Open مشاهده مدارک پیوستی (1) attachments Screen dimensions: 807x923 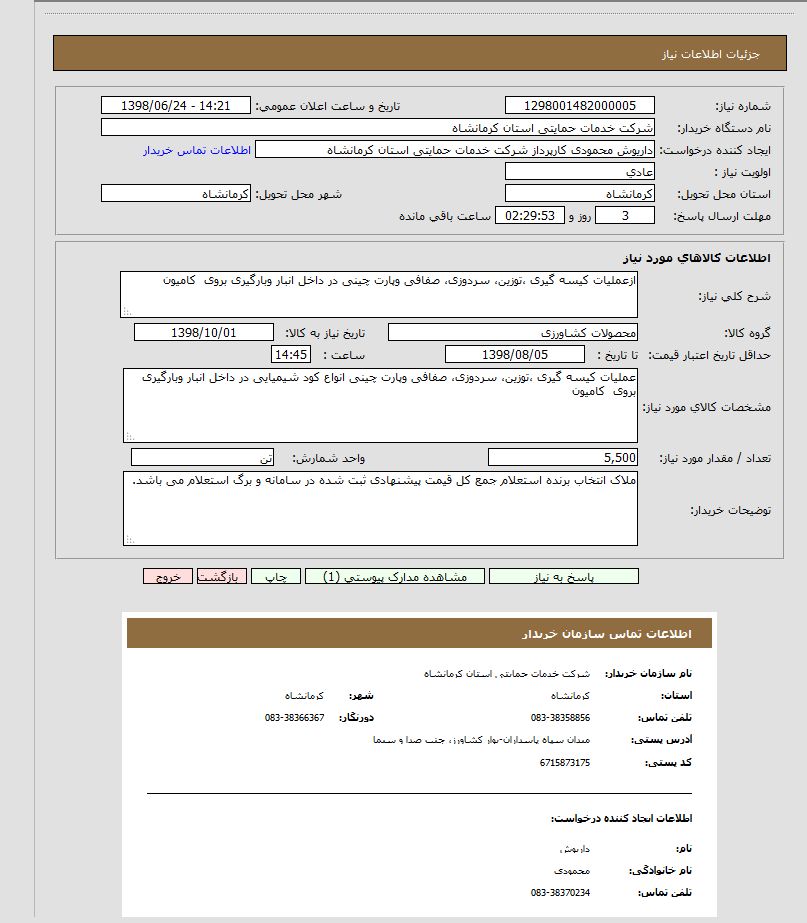pyautogui.click(x=394, y=577)
